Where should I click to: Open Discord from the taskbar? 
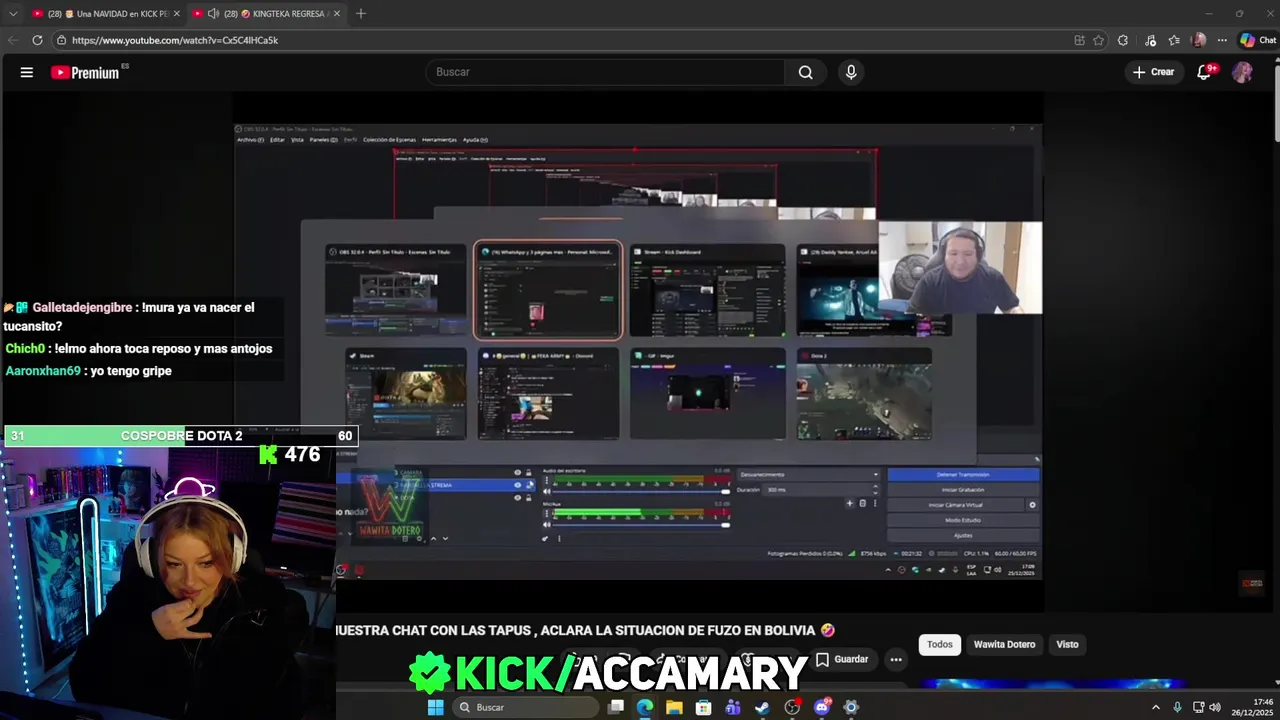coord(822,707)
